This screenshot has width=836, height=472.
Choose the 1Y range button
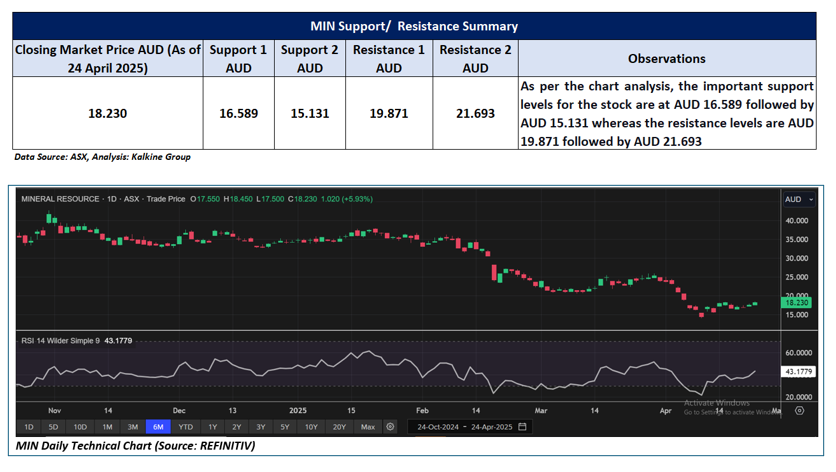point(212,427)
